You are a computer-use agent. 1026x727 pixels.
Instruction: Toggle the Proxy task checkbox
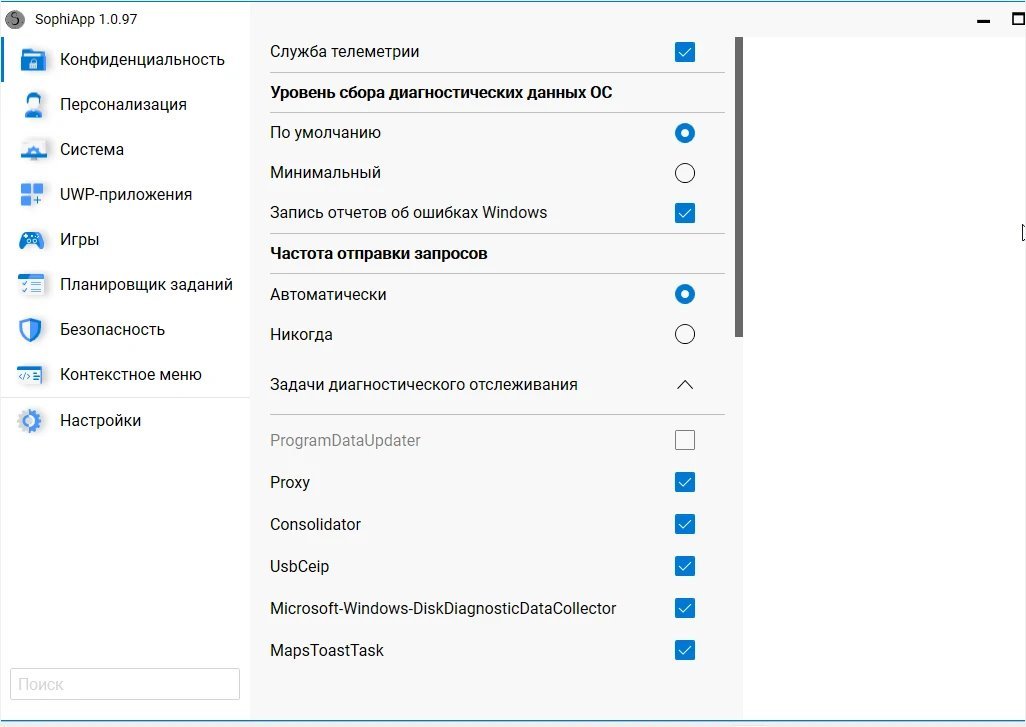pyautogui.click(x=685, y=483)
